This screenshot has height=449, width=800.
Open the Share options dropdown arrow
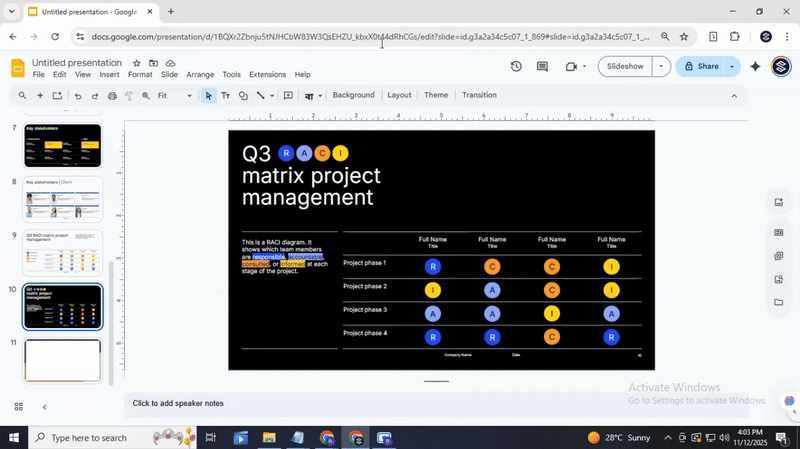click(732, 67)
